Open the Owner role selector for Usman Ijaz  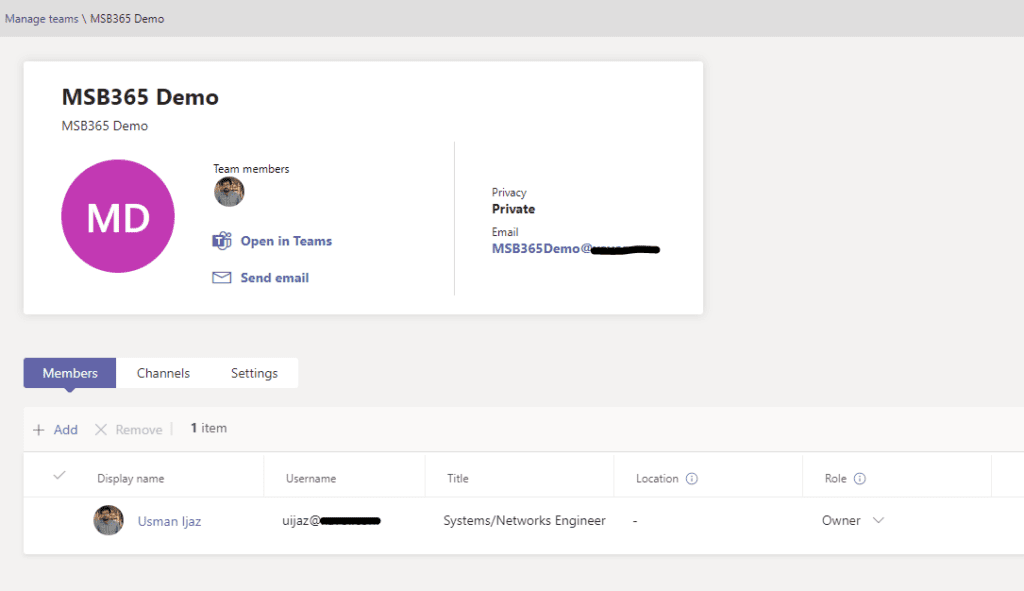tap(853, 520)
